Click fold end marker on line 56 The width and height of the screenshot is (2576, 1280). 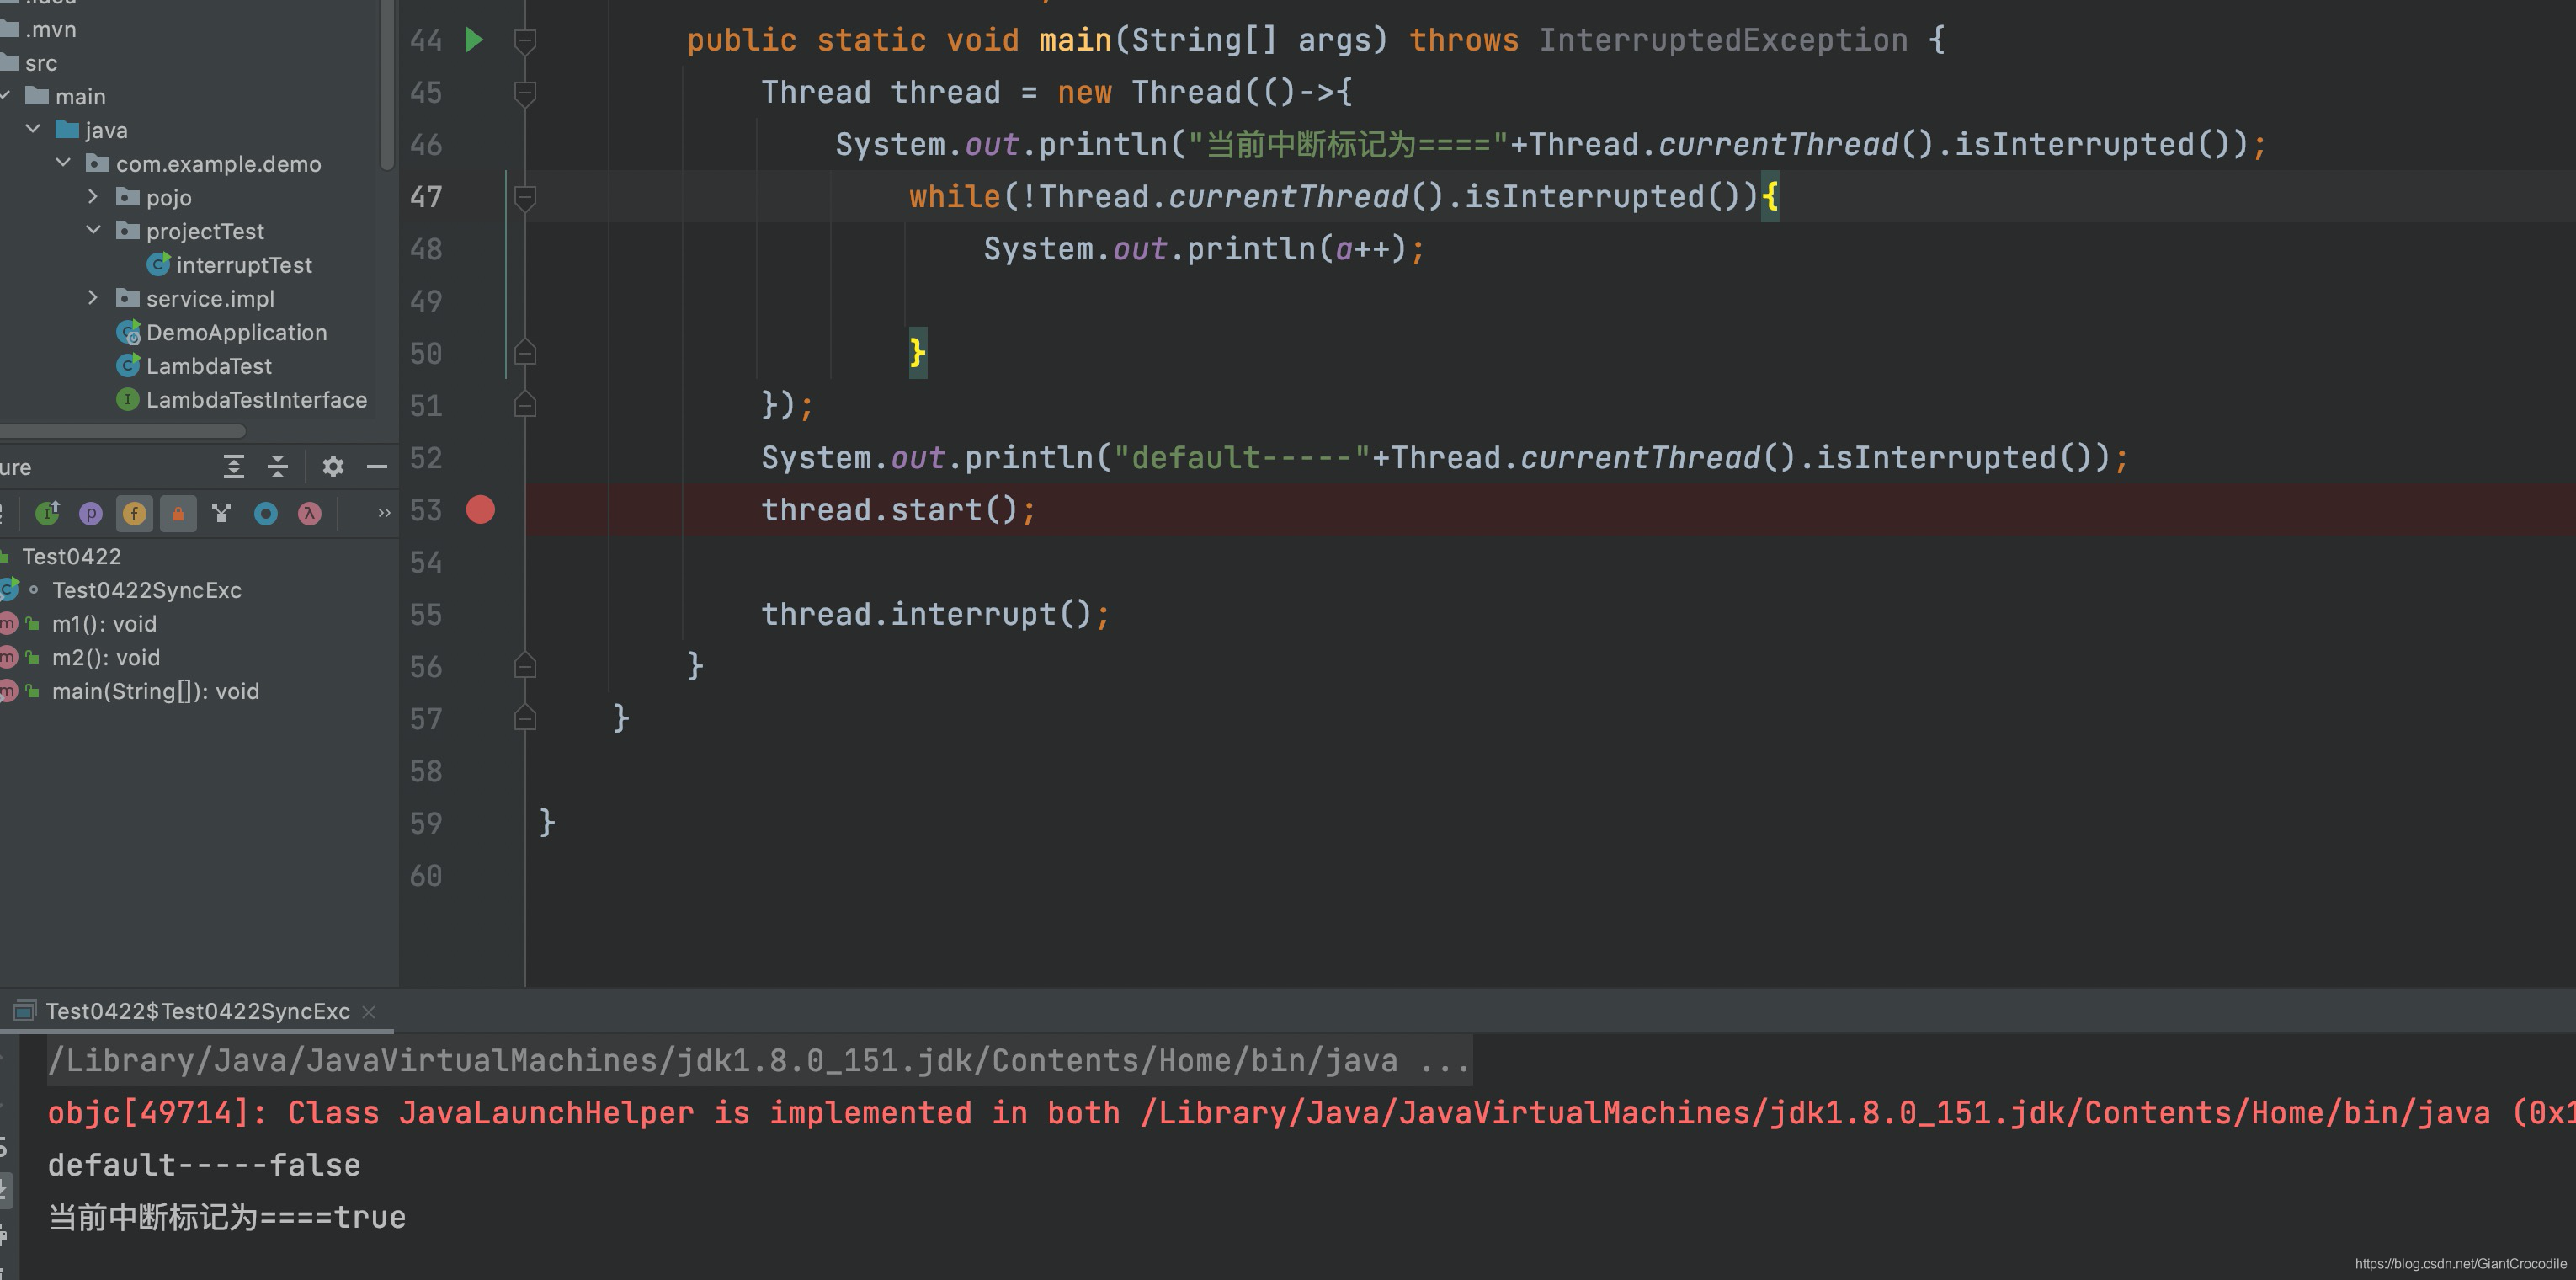click(525, 666)
